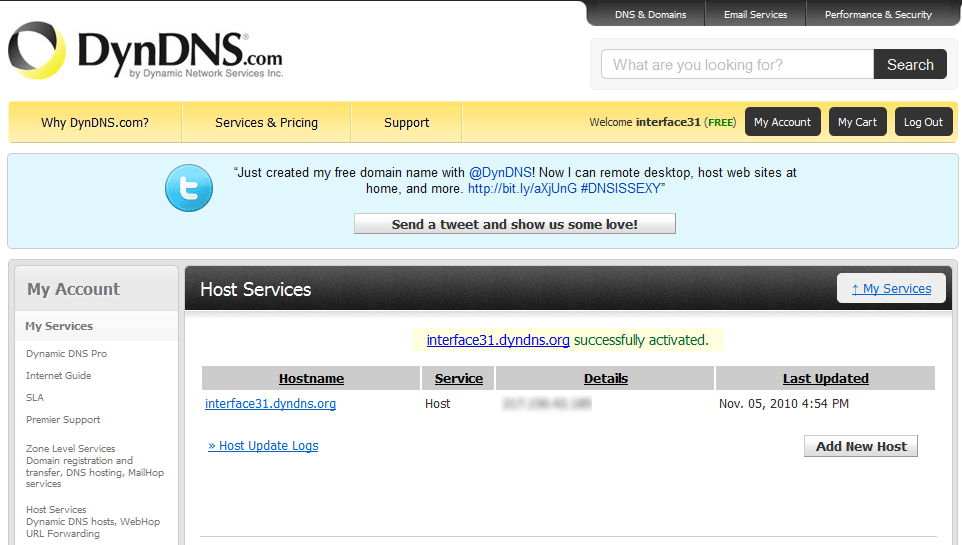
Task: Open interface31.dyndns.org host in the table row
Action: coord(270,404)
